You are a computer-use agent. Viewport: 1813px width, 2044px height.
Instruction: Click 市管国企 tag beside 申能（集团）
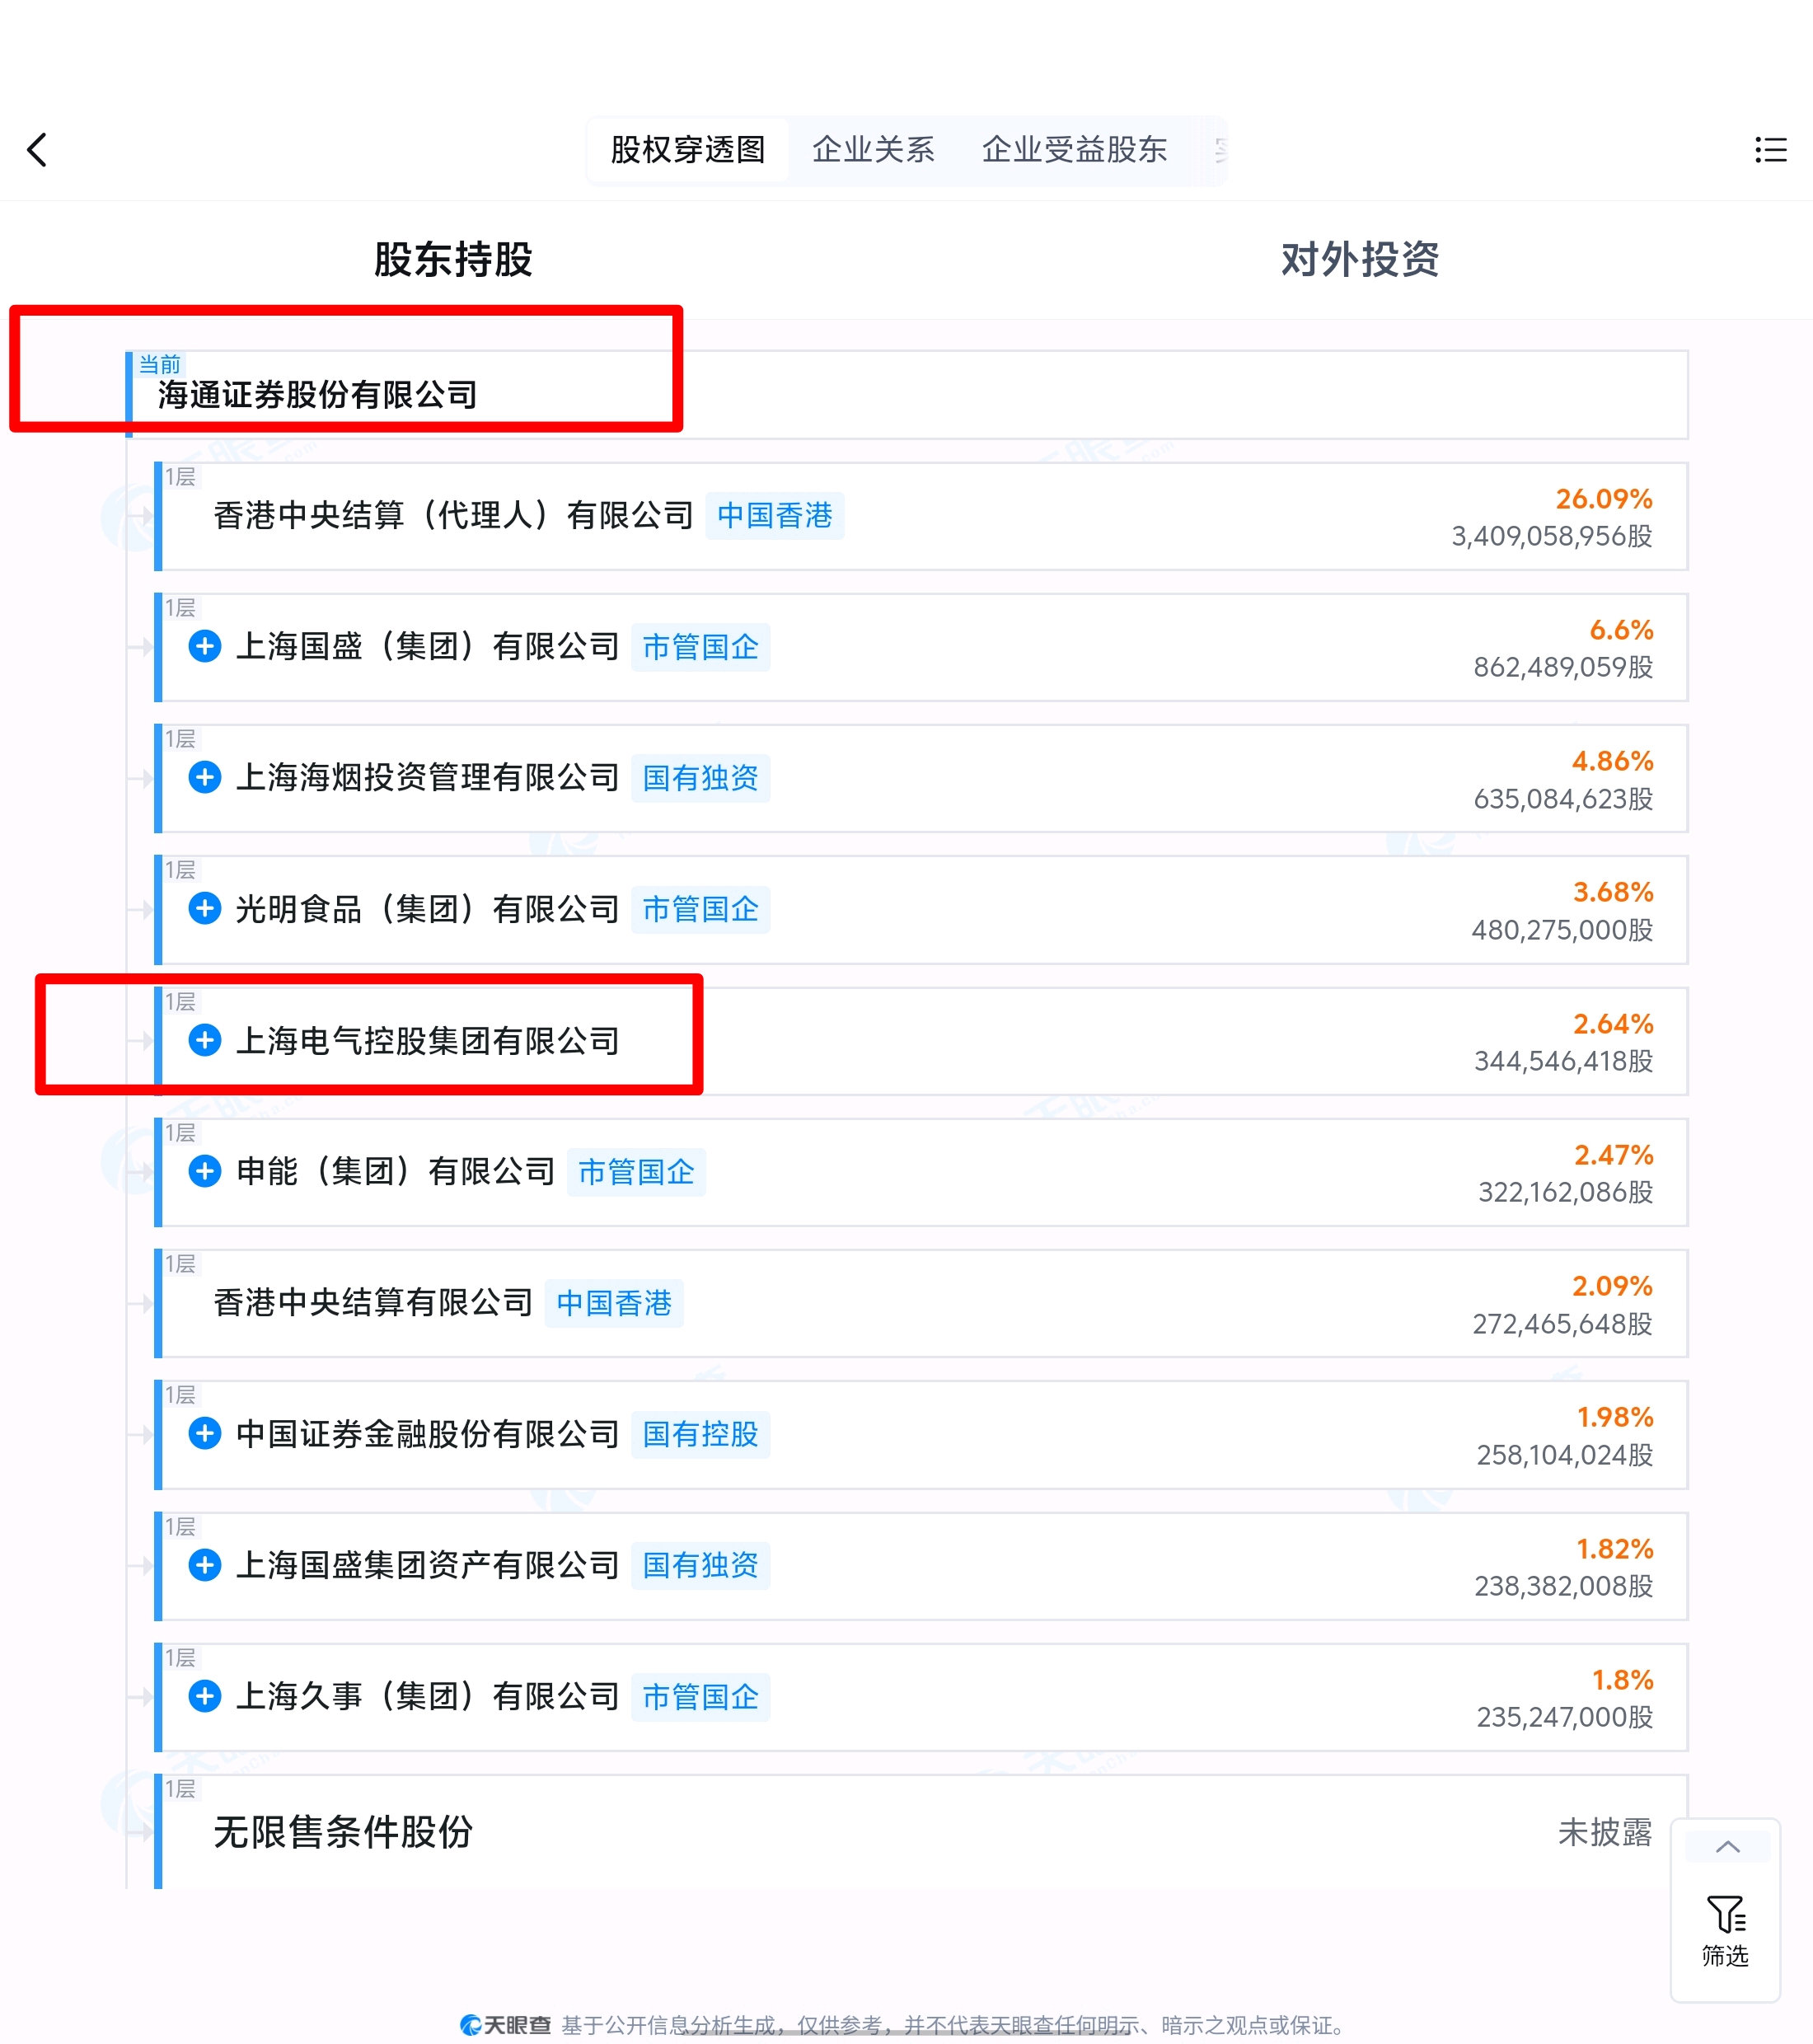(x=636, y=1172)
